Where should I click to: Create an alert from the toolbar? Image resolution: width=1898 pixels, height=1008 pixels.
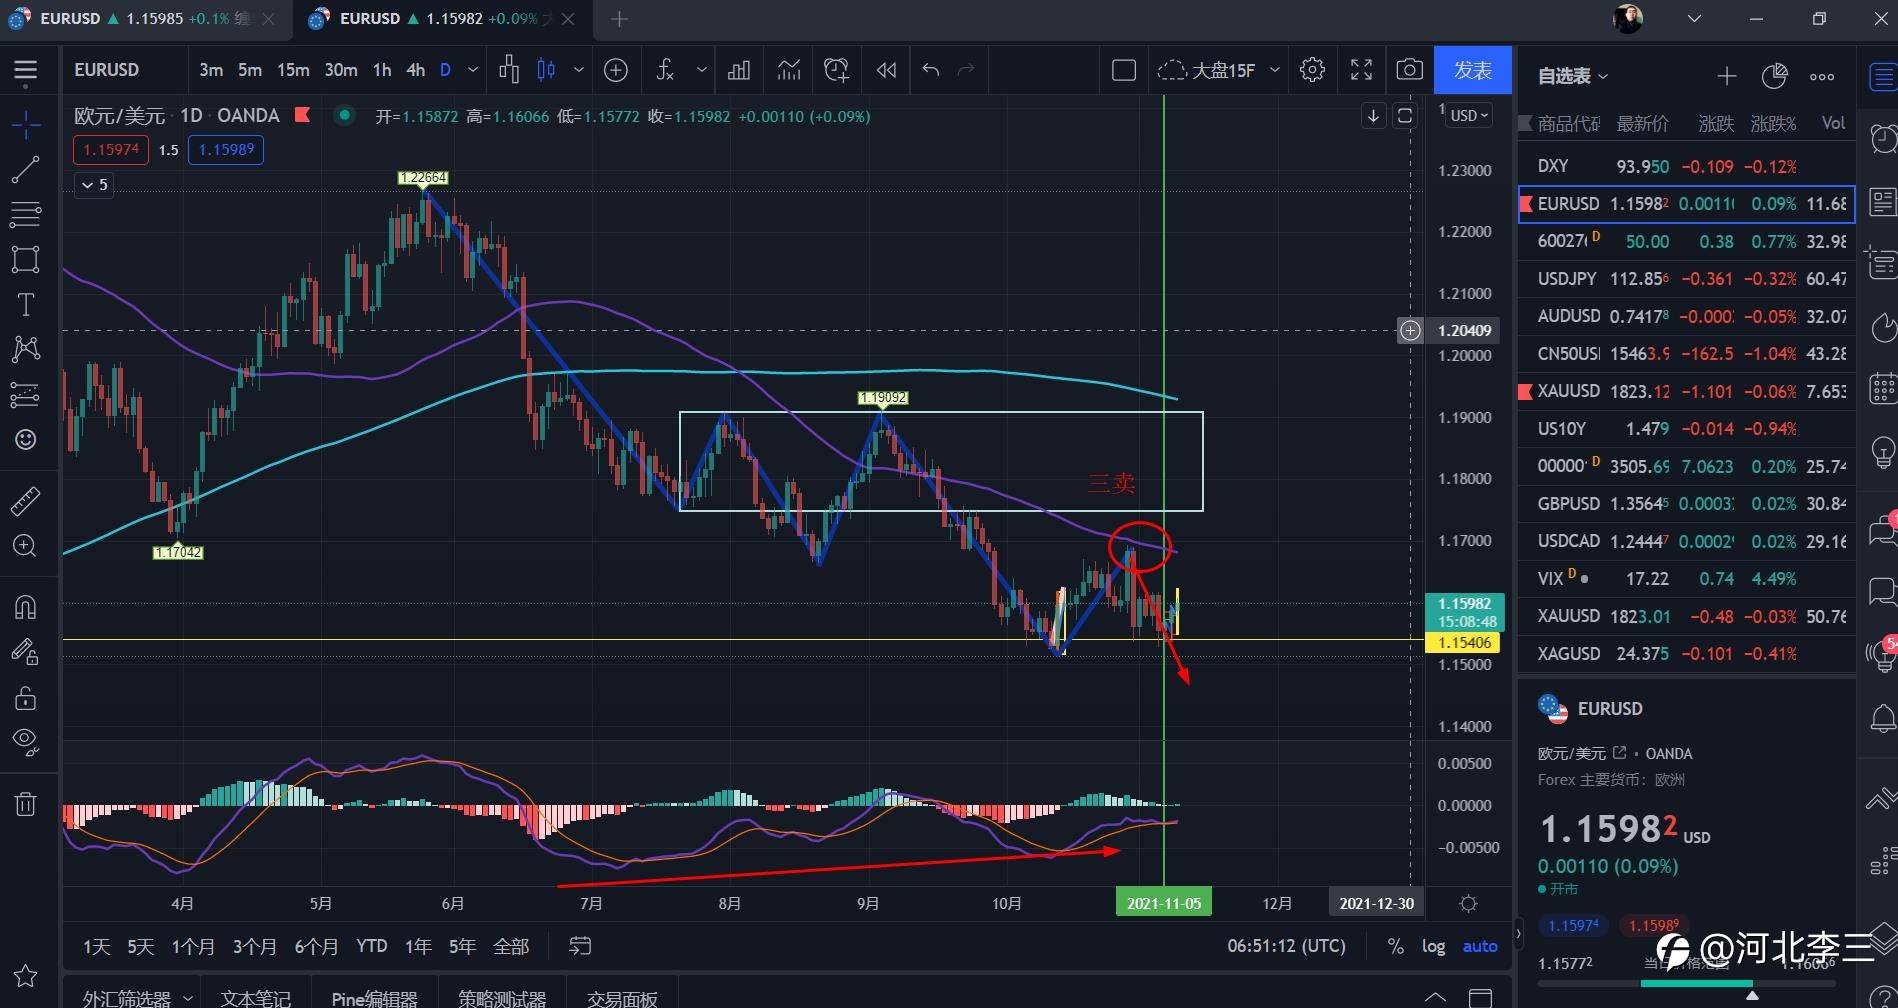(836, 70)
